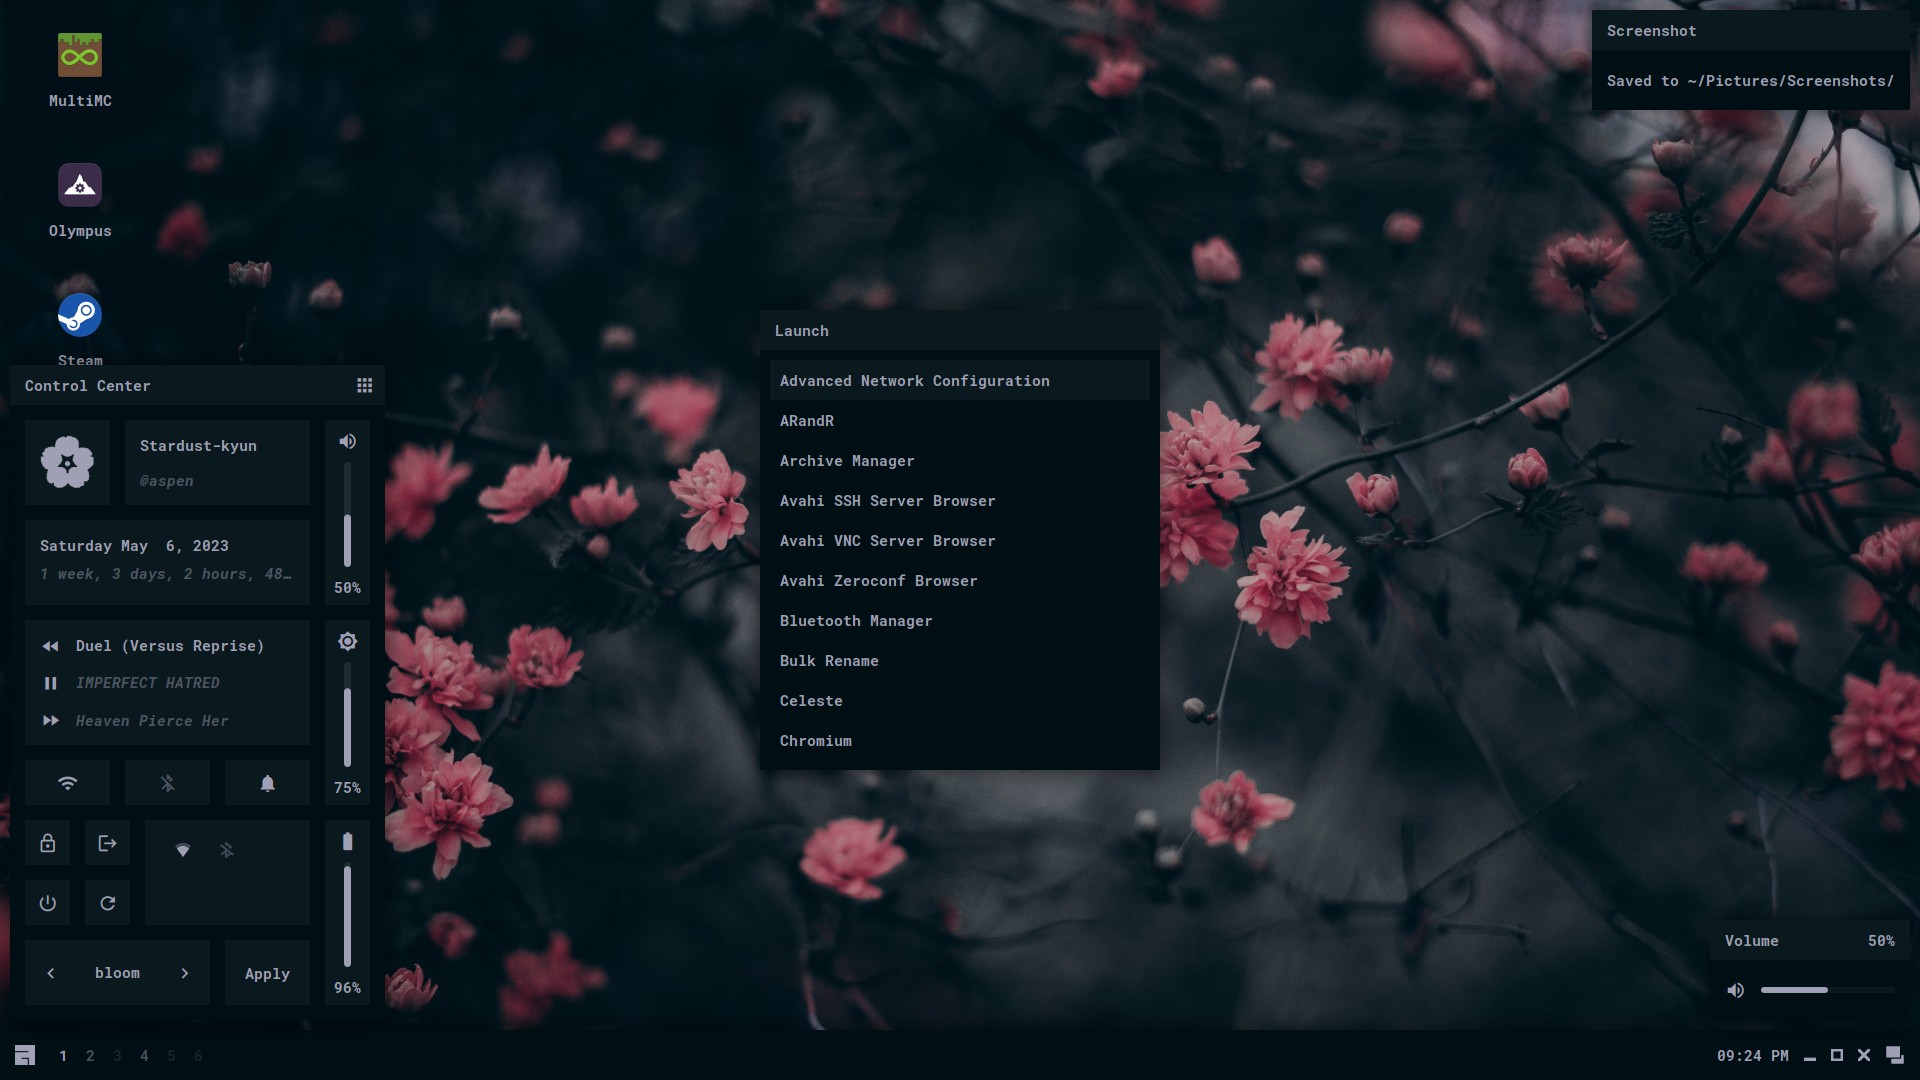This screenshot has height=1080, width=1920.
Task: Click the power off icon
Action: [47, 903]
